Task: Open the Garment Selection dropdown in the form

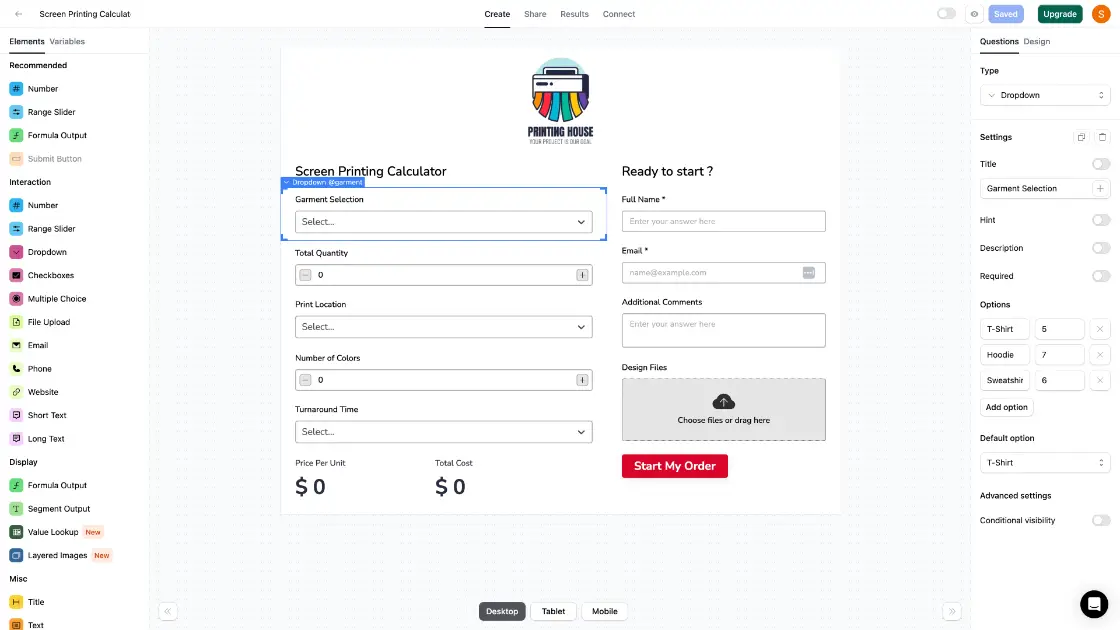Action: pos(443,222)
